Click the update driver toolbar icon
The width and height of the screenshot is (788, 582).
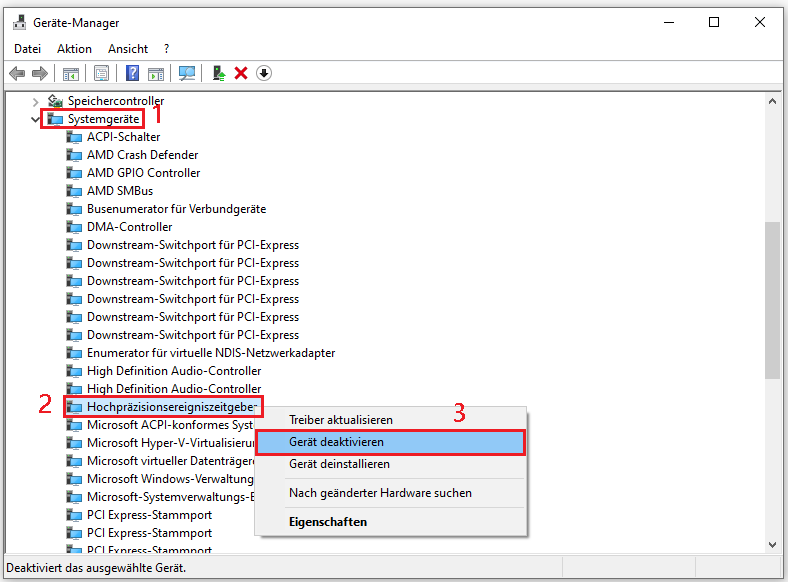coord(218,73)
